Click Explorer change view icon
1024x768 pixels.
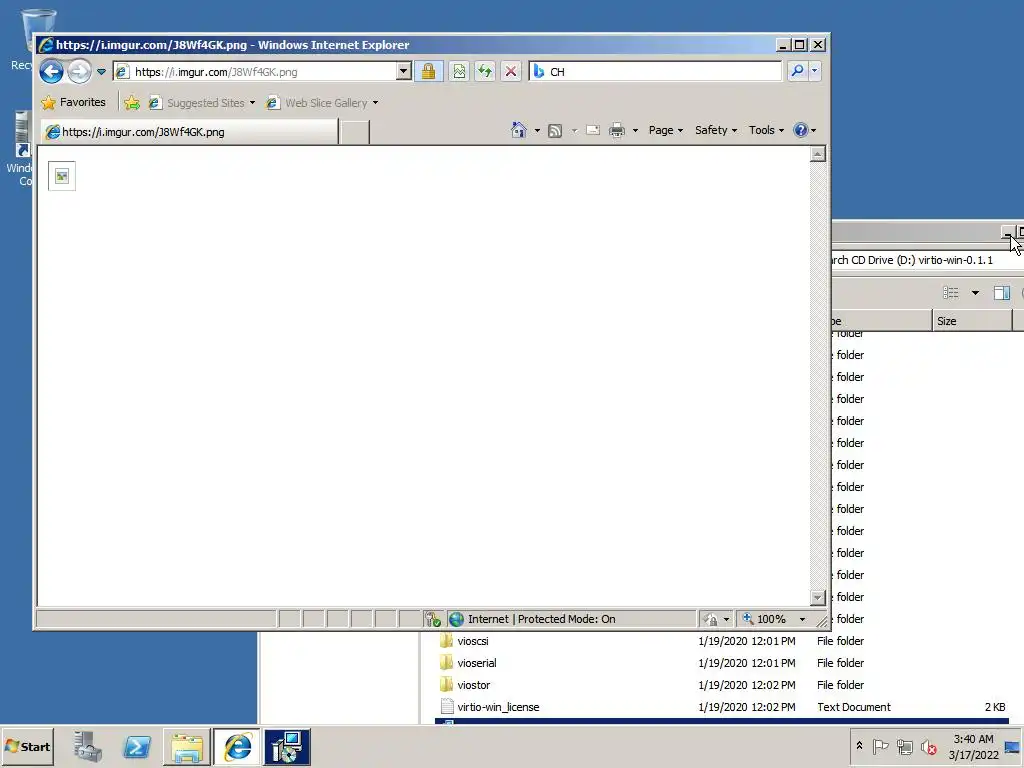(951, 293)
